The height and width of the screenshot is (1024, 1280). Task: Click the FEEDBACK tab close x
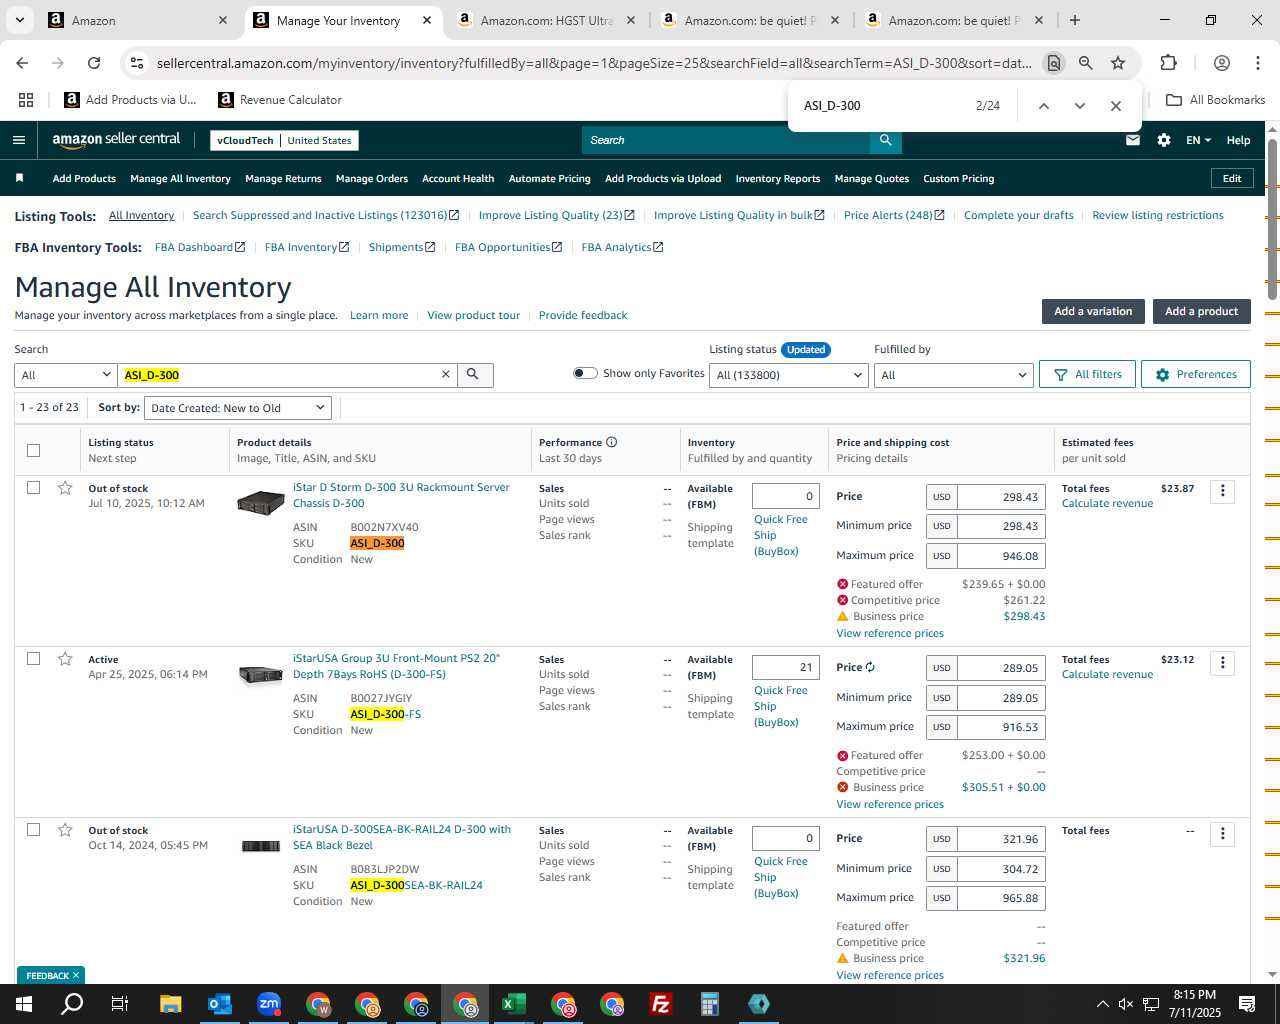(76, 975)
